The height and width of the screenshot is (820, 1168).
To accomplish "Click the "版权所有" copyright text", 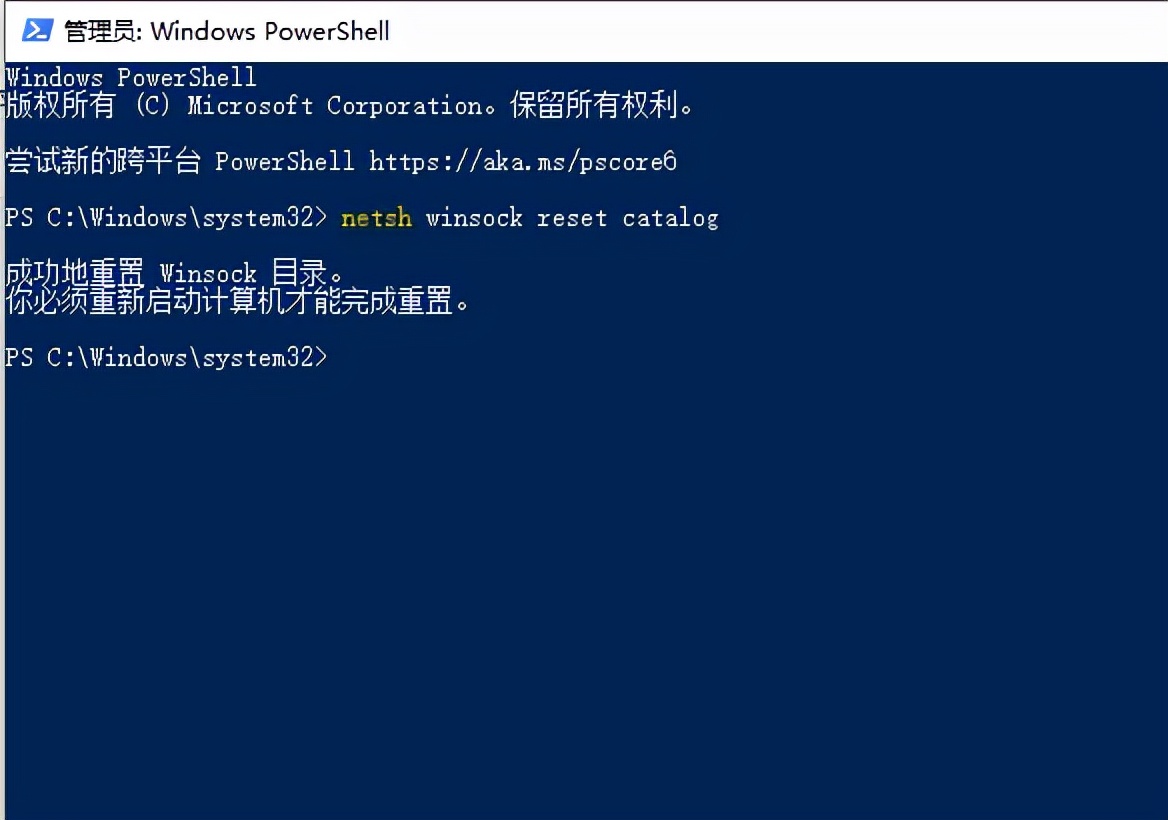I will click(62, 105).
